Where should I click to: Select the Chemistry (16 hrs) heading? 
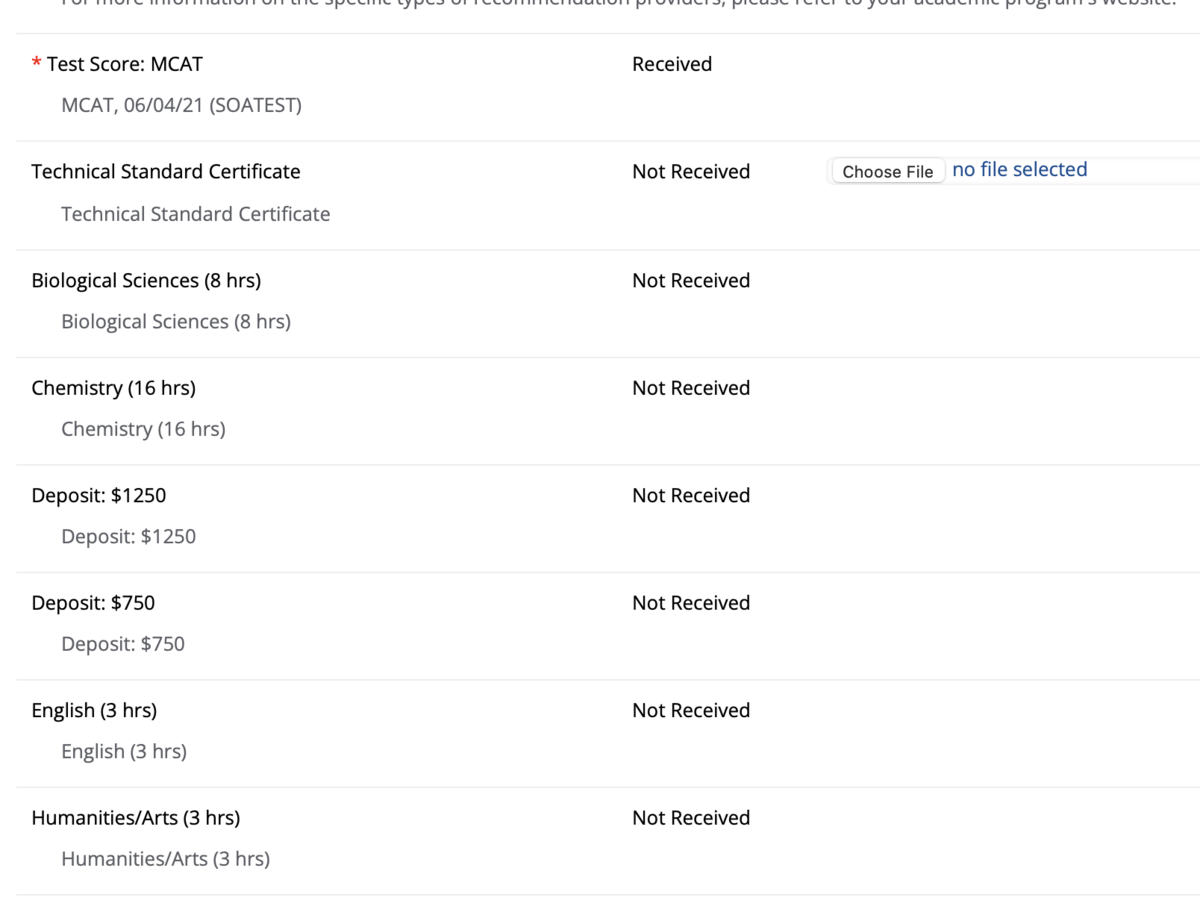pyautogui.click(x=113, y=388)
